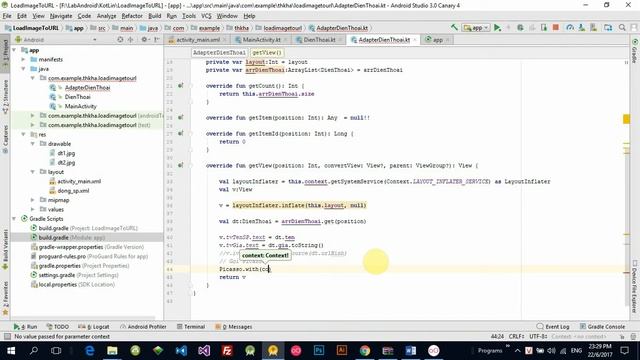Click the Debug app bug icon
The height and width of the screenshot is (360, 640).
(520, 27)
